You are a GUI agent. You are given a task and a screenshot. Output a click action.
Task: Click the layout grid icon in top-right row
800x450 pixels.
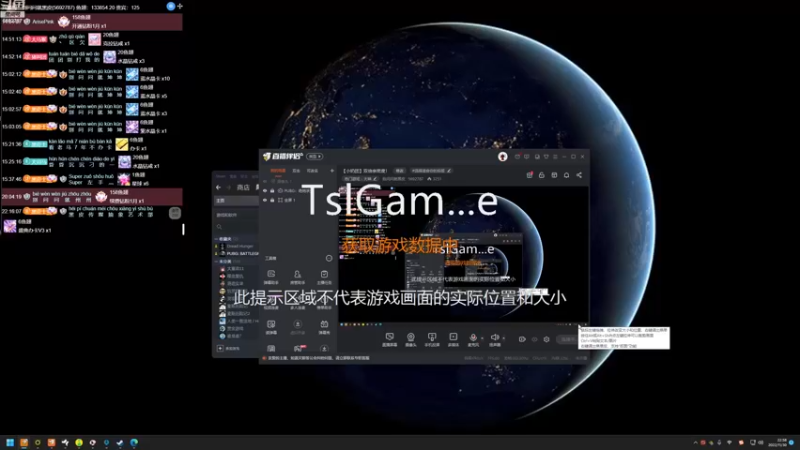(554, 175)
